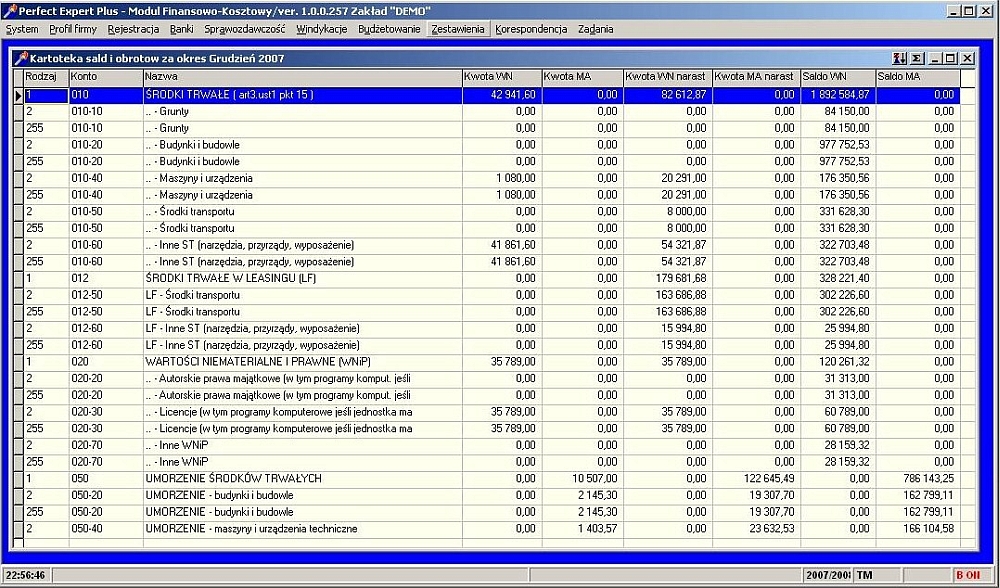Open the Sprawozdawczość menu

click(244, 29)
